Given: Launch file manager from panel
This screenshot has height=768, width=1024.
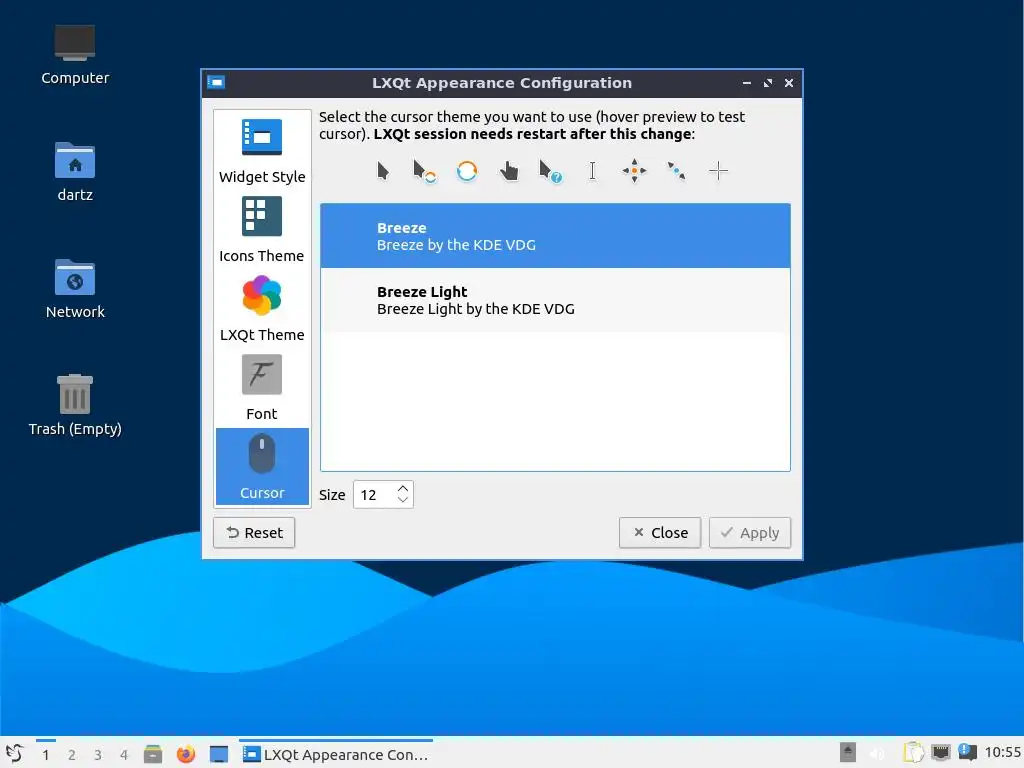Looking at the screenshot, I should [x=153, y=754].
